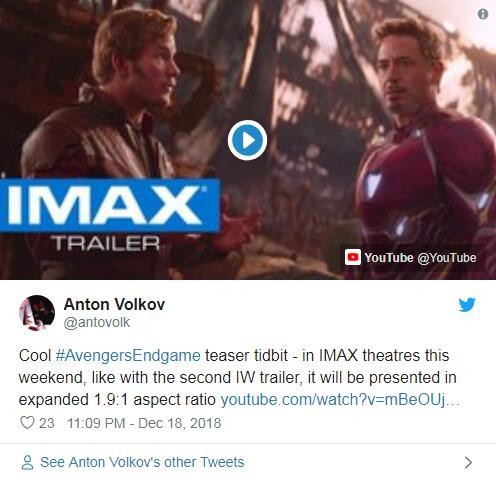Open Anton Volkov's profile avatar
Viewport: 496px width, 480px height.
[37, 313]
